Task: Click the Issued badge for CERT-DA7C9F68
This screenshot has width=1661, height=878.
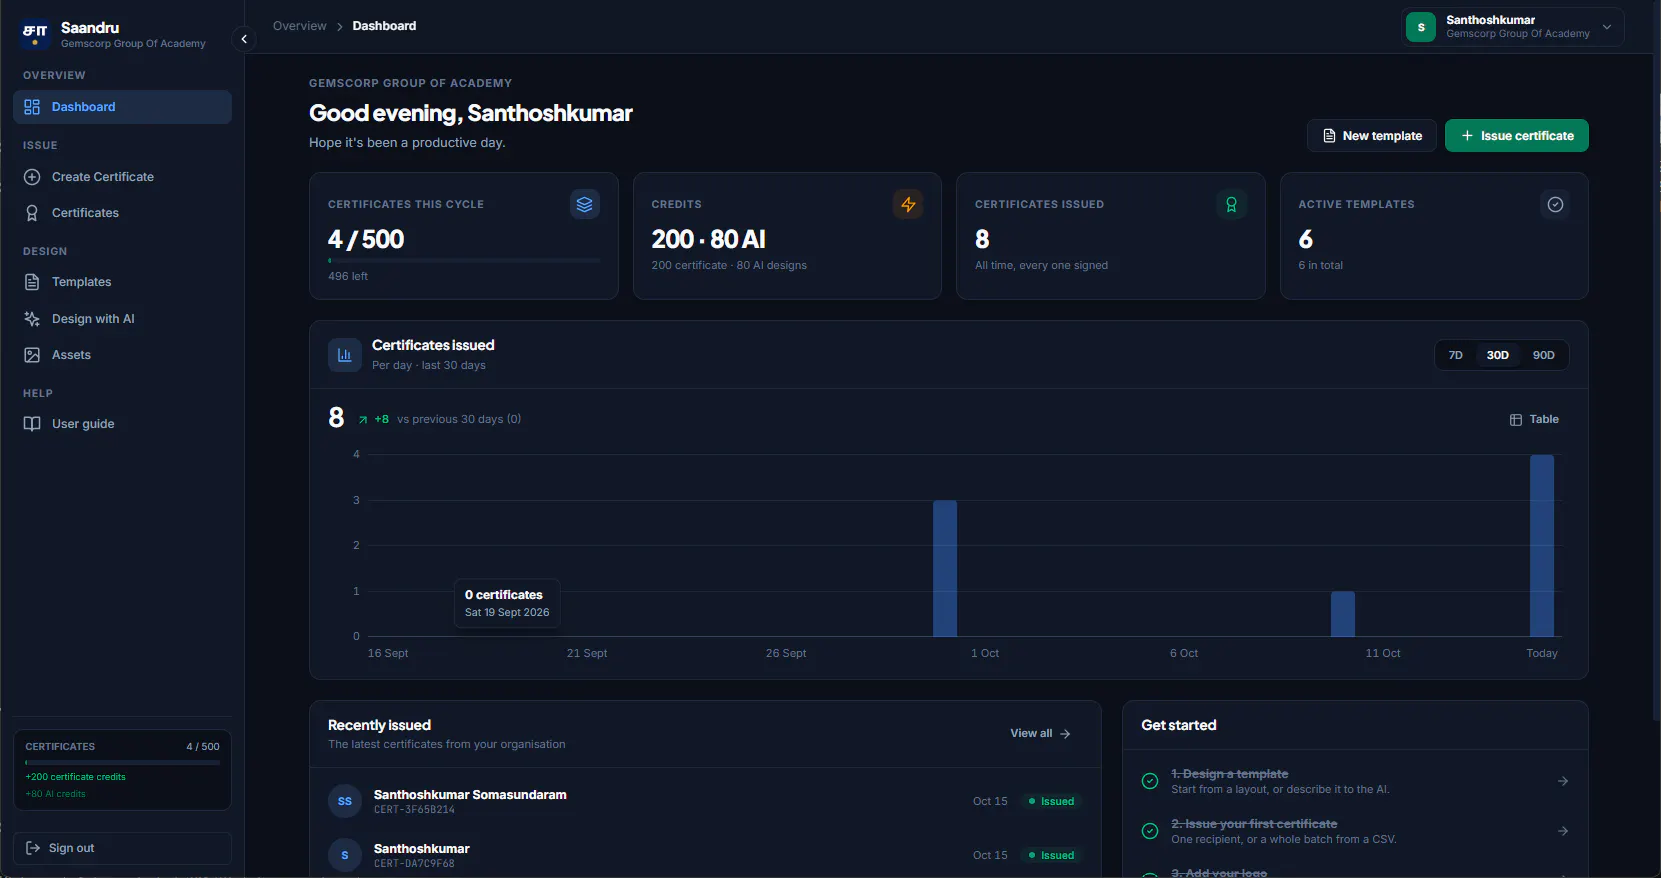Action: click(1051, 856)
